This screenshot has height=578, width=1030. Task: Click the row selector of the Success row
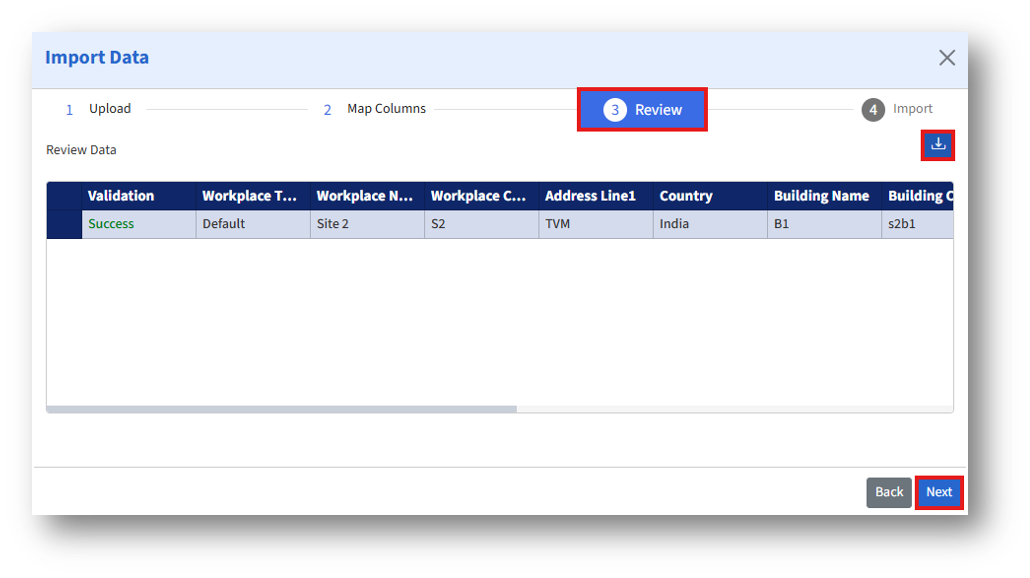(x=64, y=224)
